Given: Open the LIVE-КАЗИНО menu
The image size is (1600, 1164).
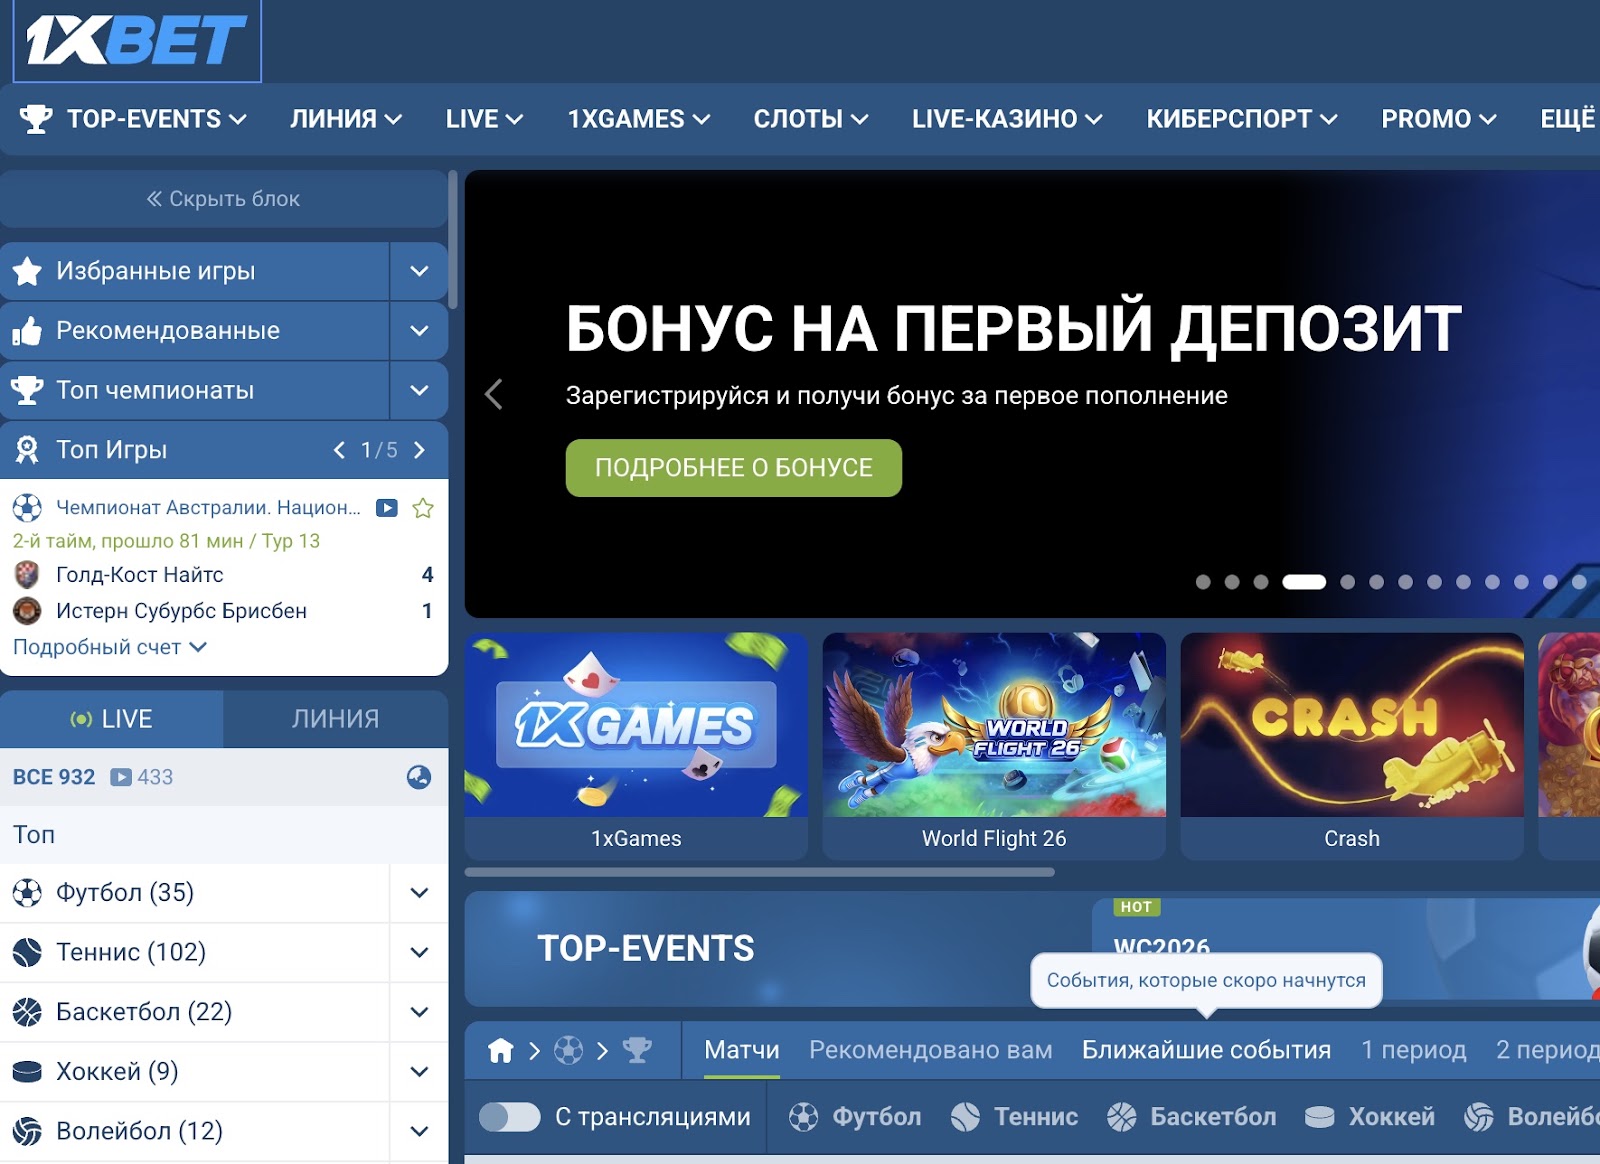Looking at the screenshot, I should click(x=1007, y=119).
